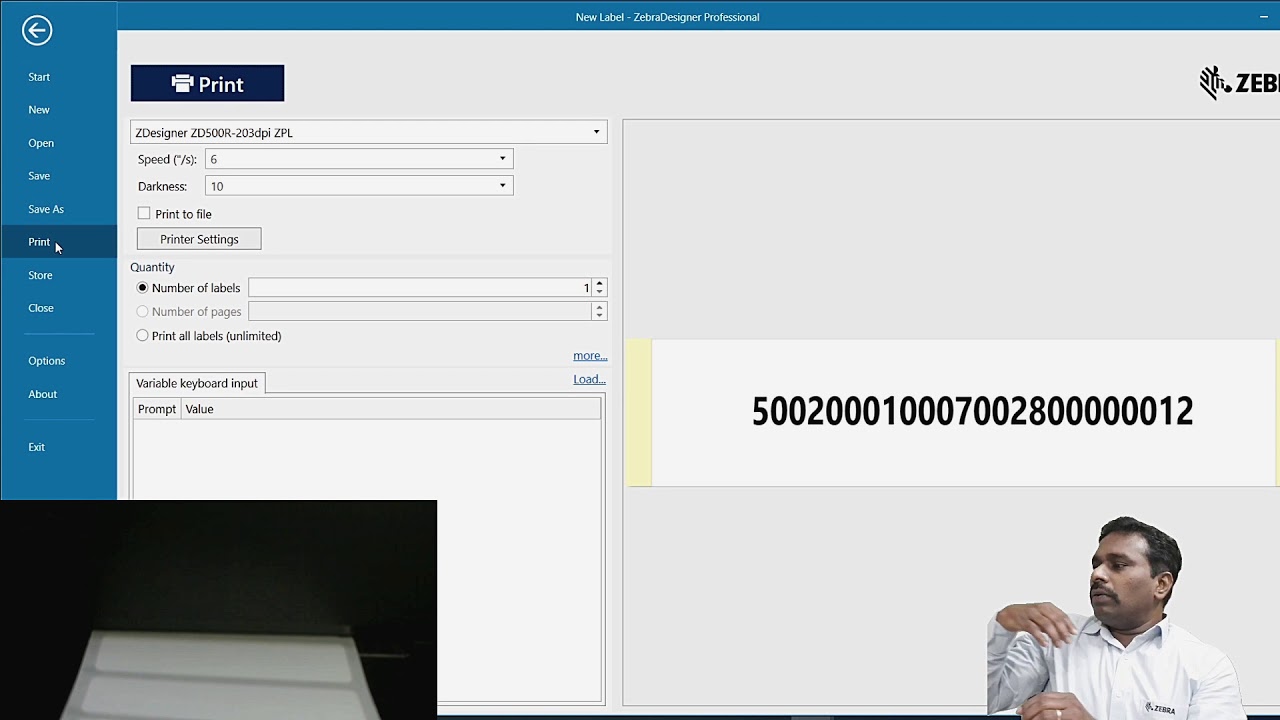Increase the number of labels with up arrow
Screen dimensions: 1280x720
599,284
